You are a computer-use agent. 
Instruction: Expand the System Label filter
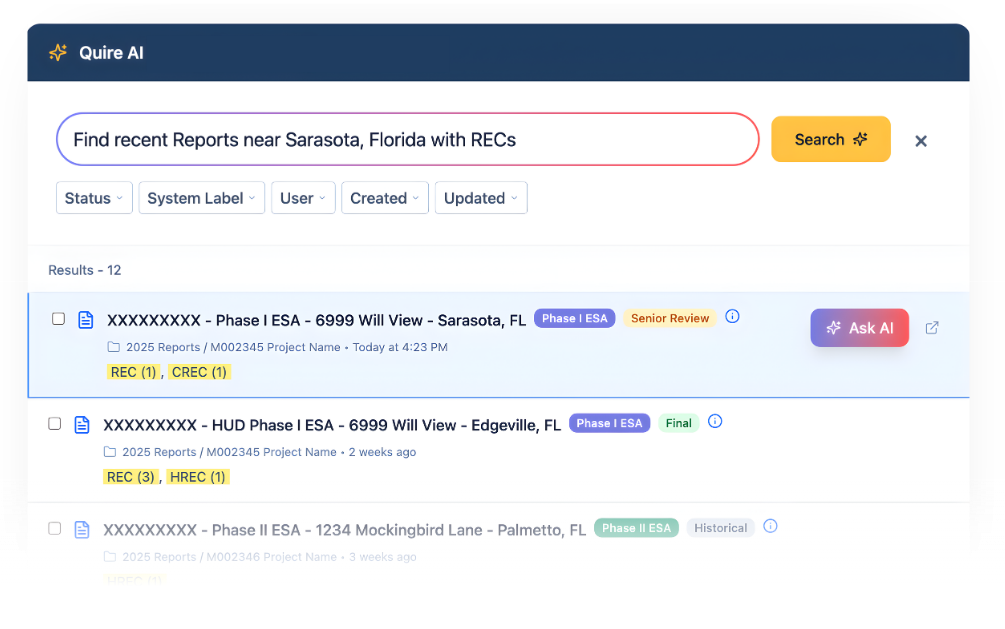coord(201,197)
